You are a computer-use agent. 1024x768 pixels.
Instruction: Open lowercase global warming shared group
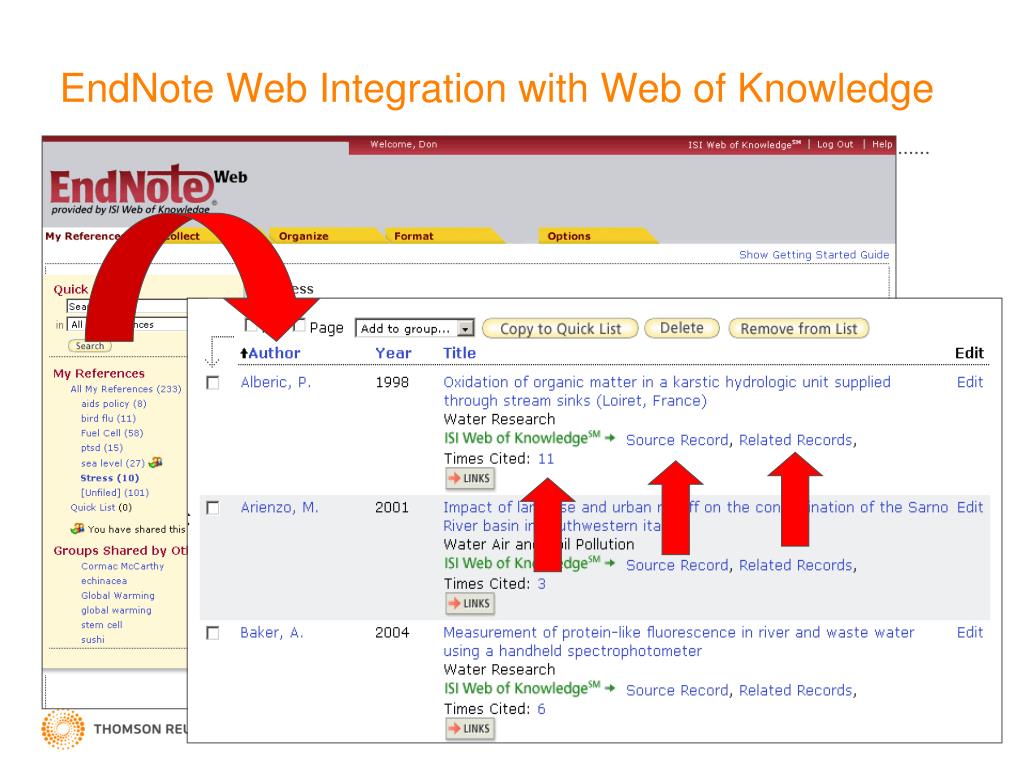(x=116, y=611)
